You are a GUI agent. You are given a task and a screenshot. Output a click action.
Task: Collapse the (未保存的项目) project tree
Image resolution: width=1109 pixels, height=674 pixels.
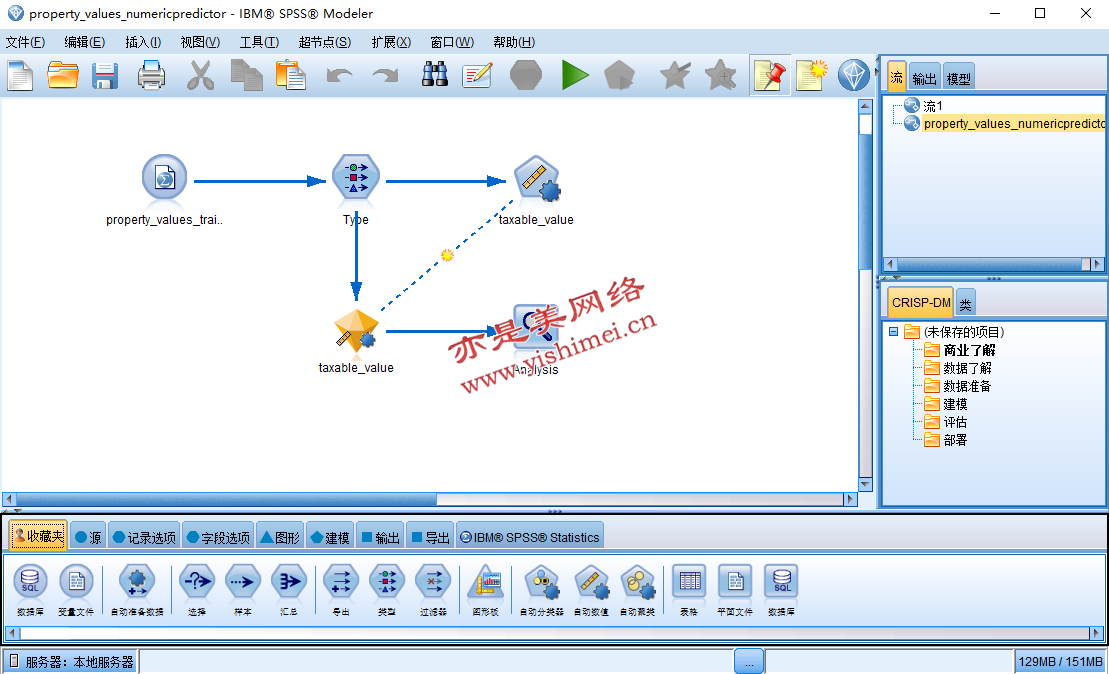(x=893, y=332)
